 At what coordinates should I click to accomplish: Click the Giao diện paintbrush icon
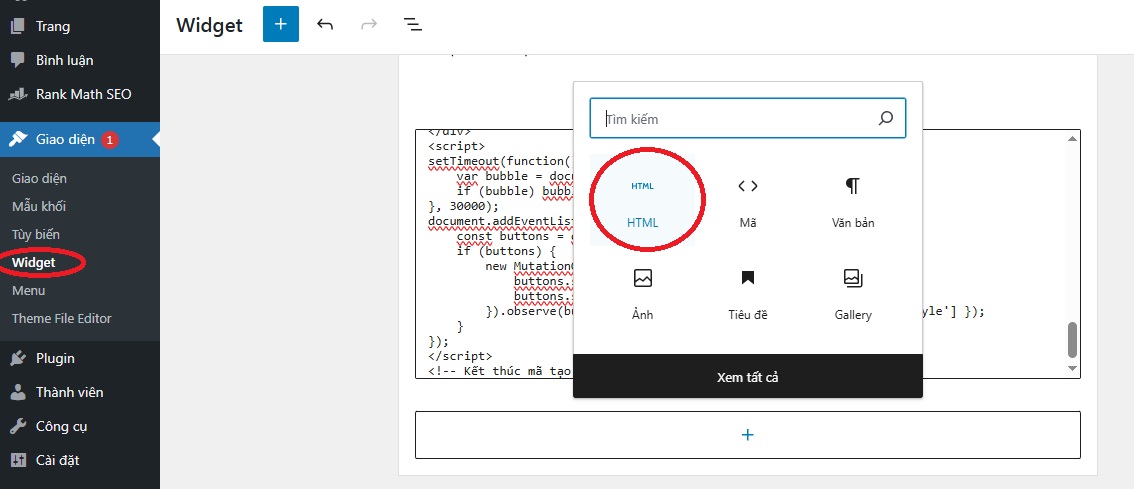[17, 140]
